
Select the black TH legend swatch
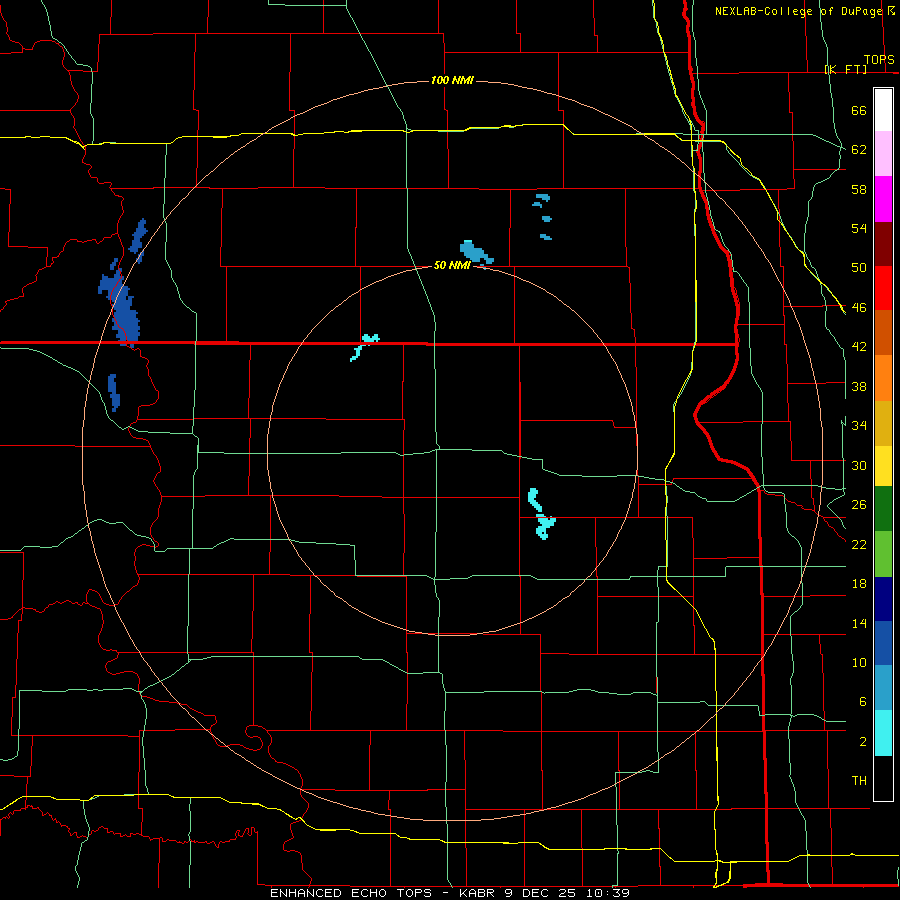(x=883, y=778)
